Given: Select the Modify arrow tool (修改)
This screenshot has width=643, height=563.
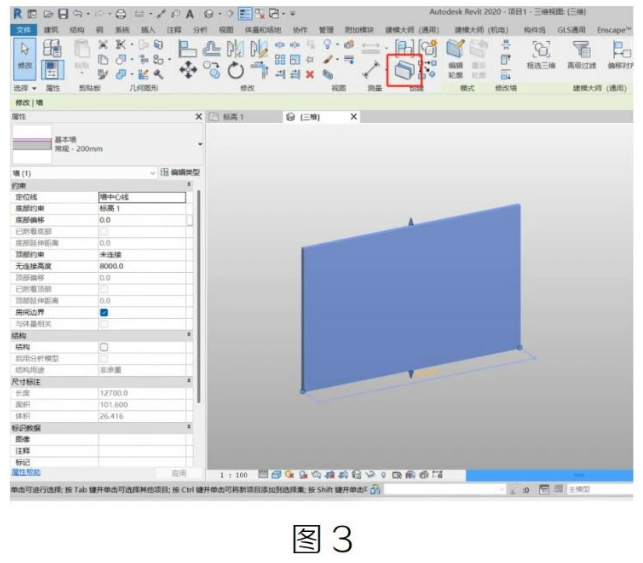Looking at the screenshot, I should coord(25,58).
